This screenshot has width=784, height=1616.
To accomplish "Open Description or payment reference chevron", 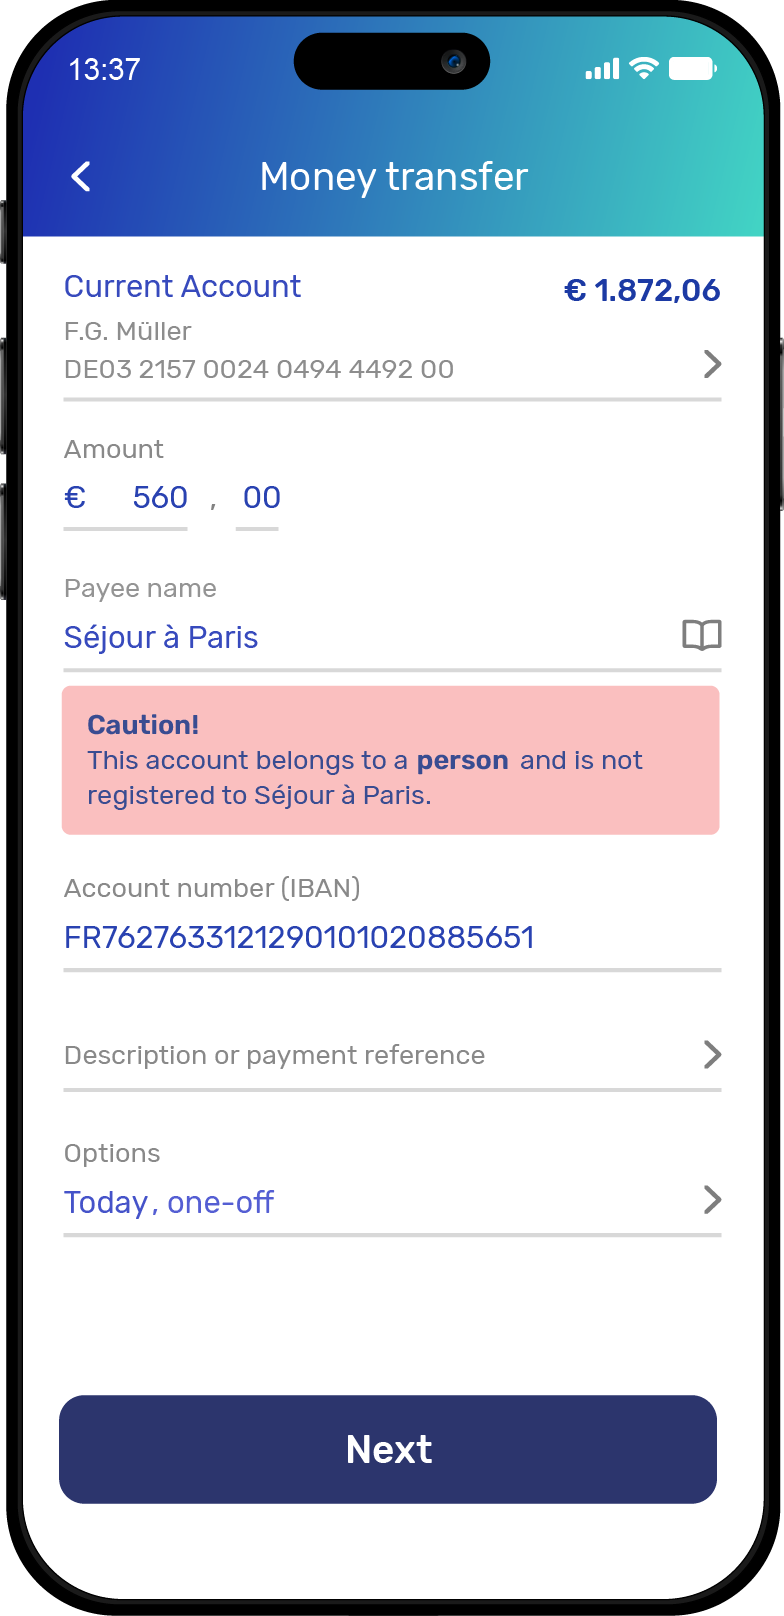I will point(712,1054).
